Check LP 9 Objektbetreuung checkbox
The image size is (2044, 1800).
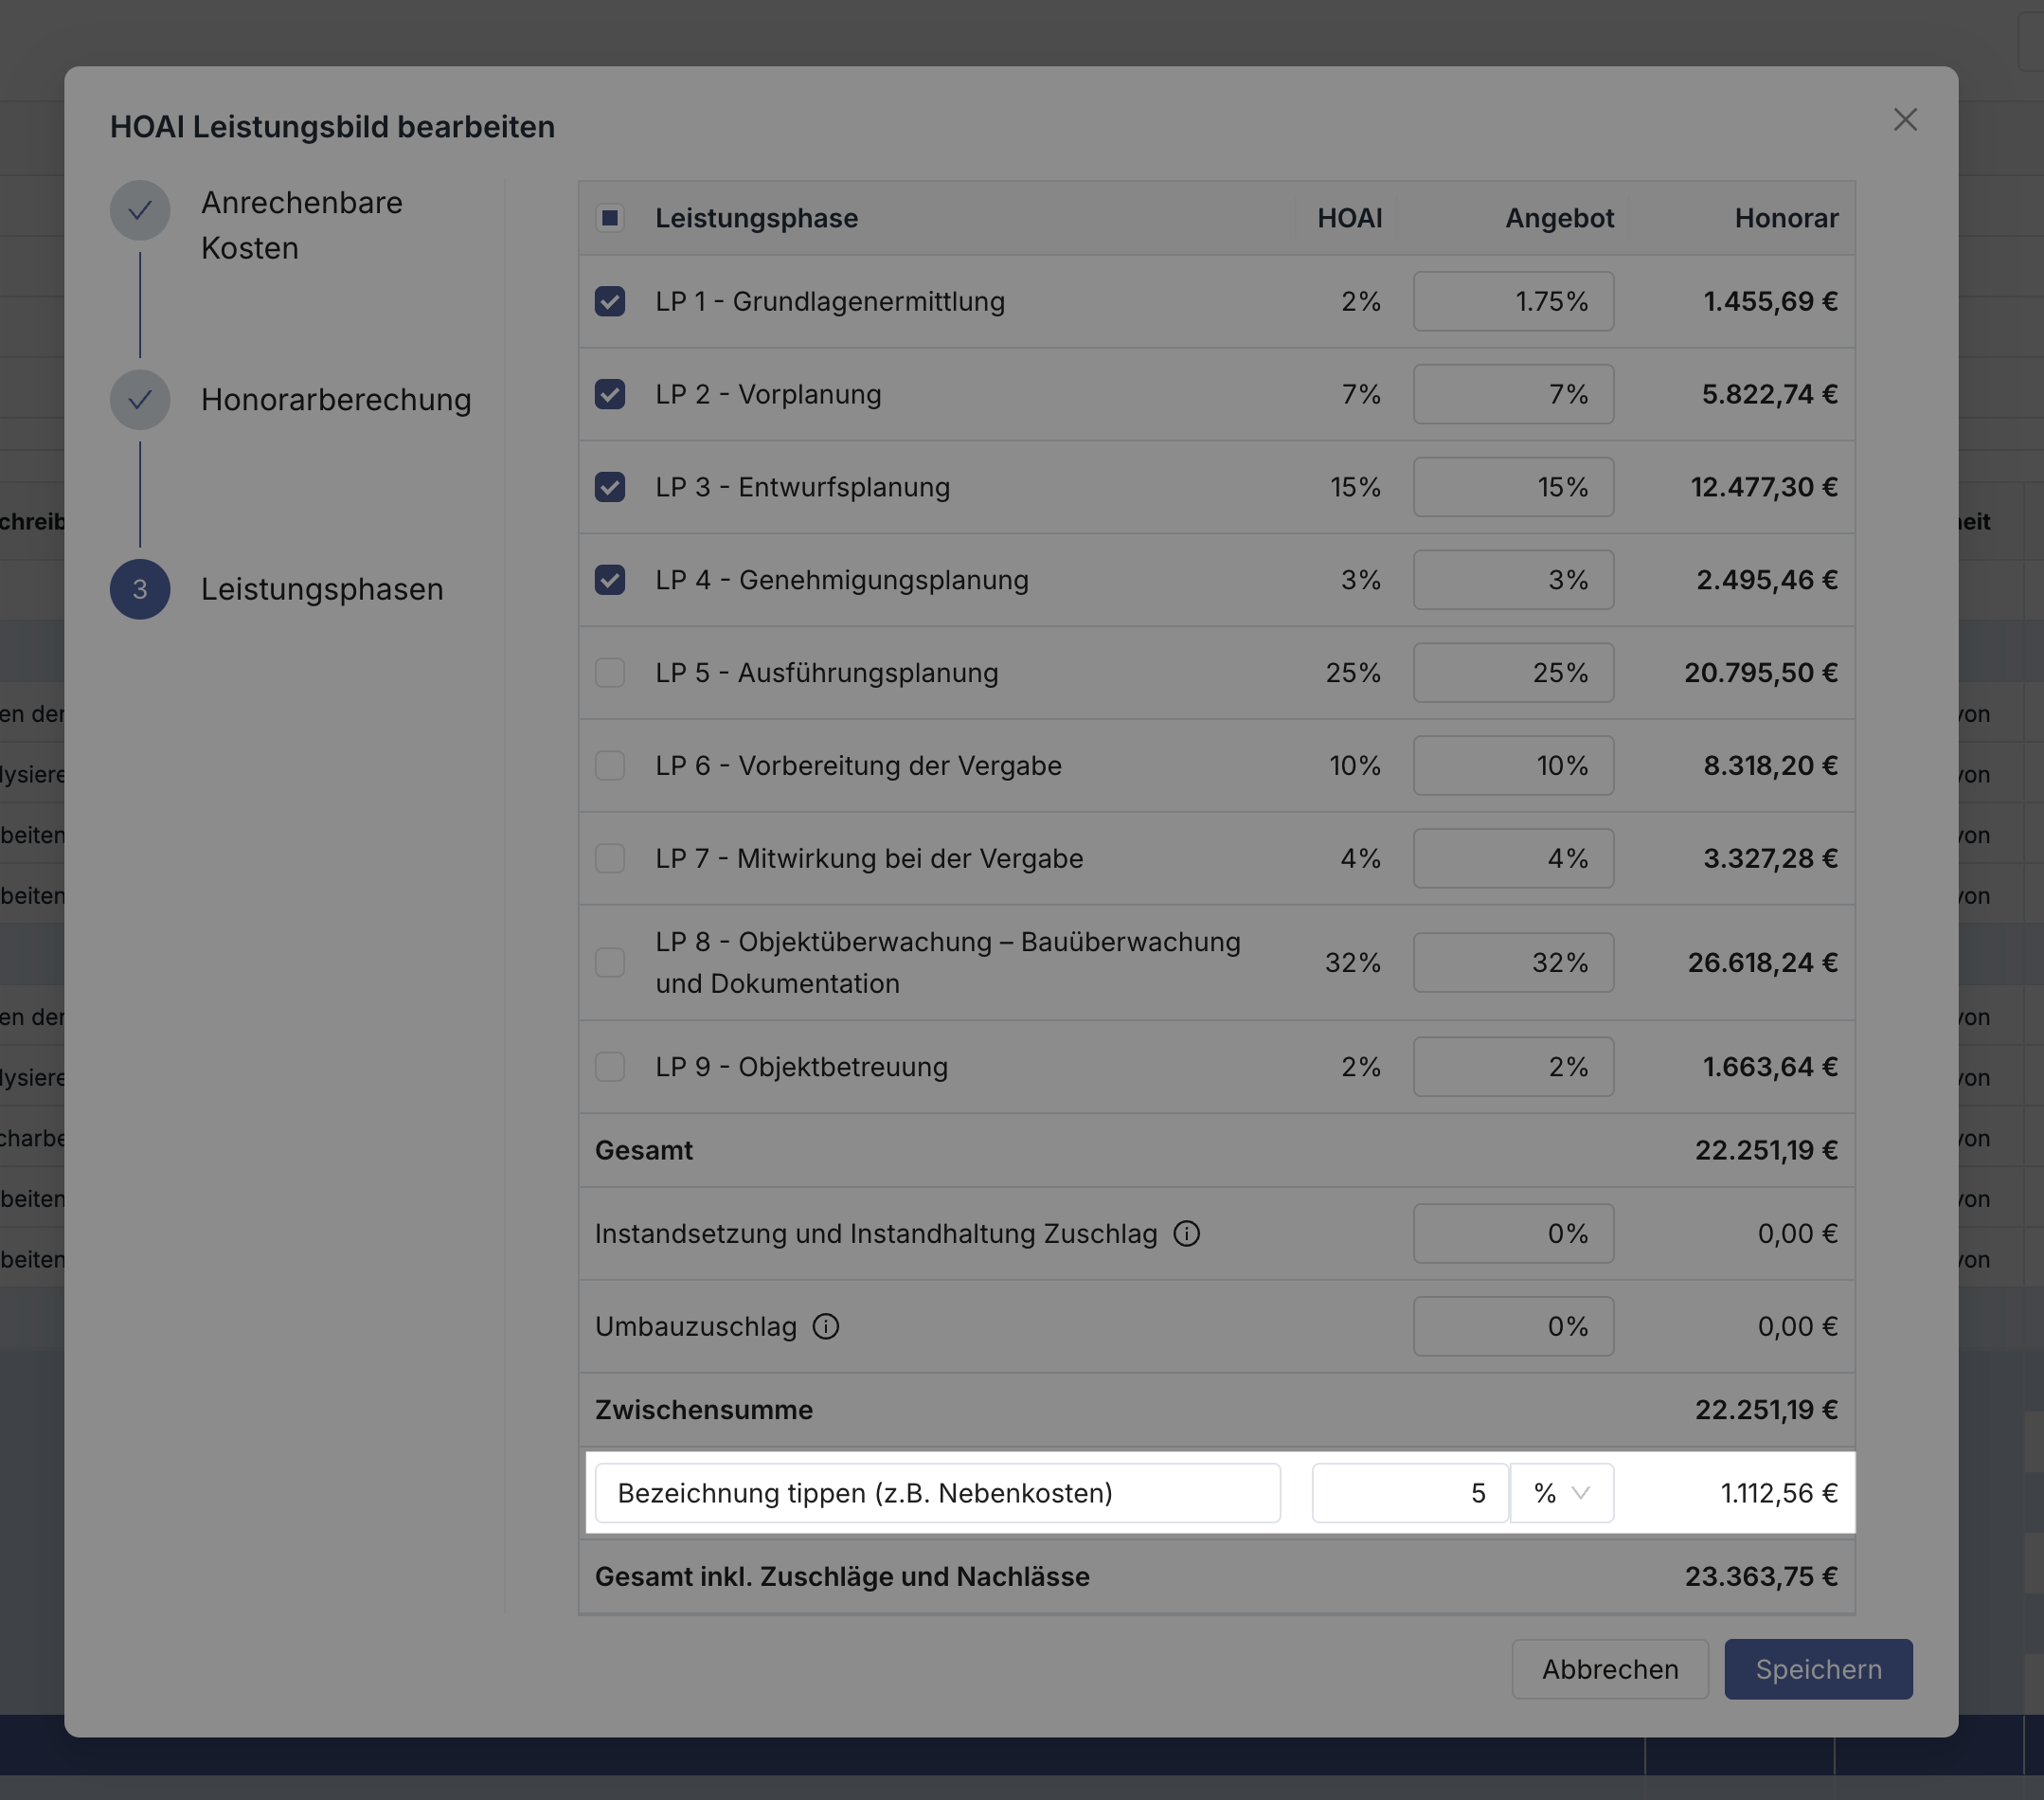point(610,1067)
